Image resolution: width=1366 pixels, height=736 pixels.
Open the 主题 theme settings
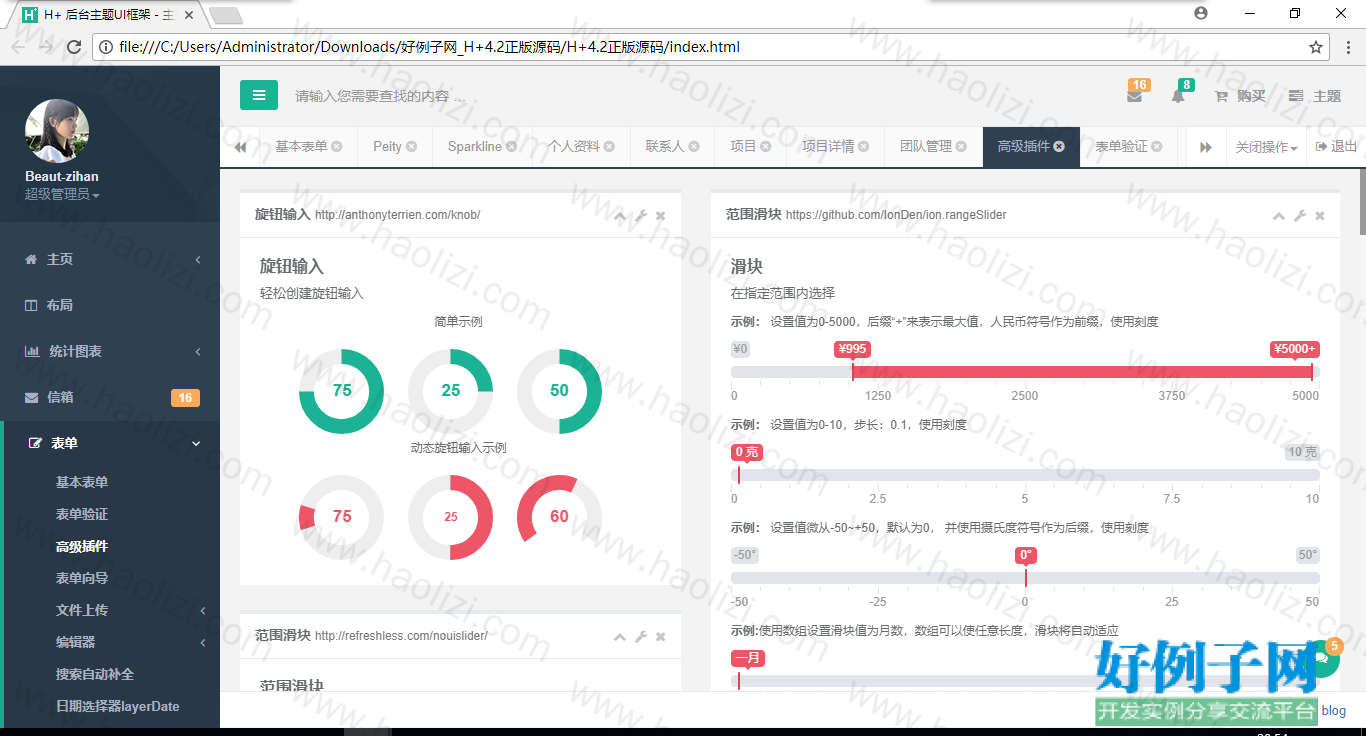[1315, 96]
